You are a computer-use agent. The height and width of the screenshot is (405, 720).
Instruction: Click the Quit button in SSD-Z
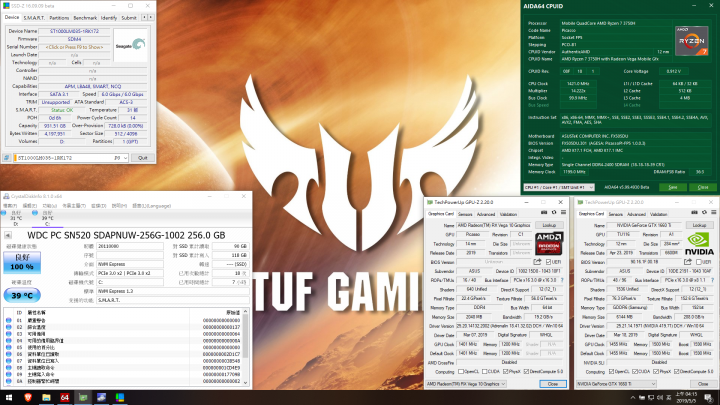[142, 158]
